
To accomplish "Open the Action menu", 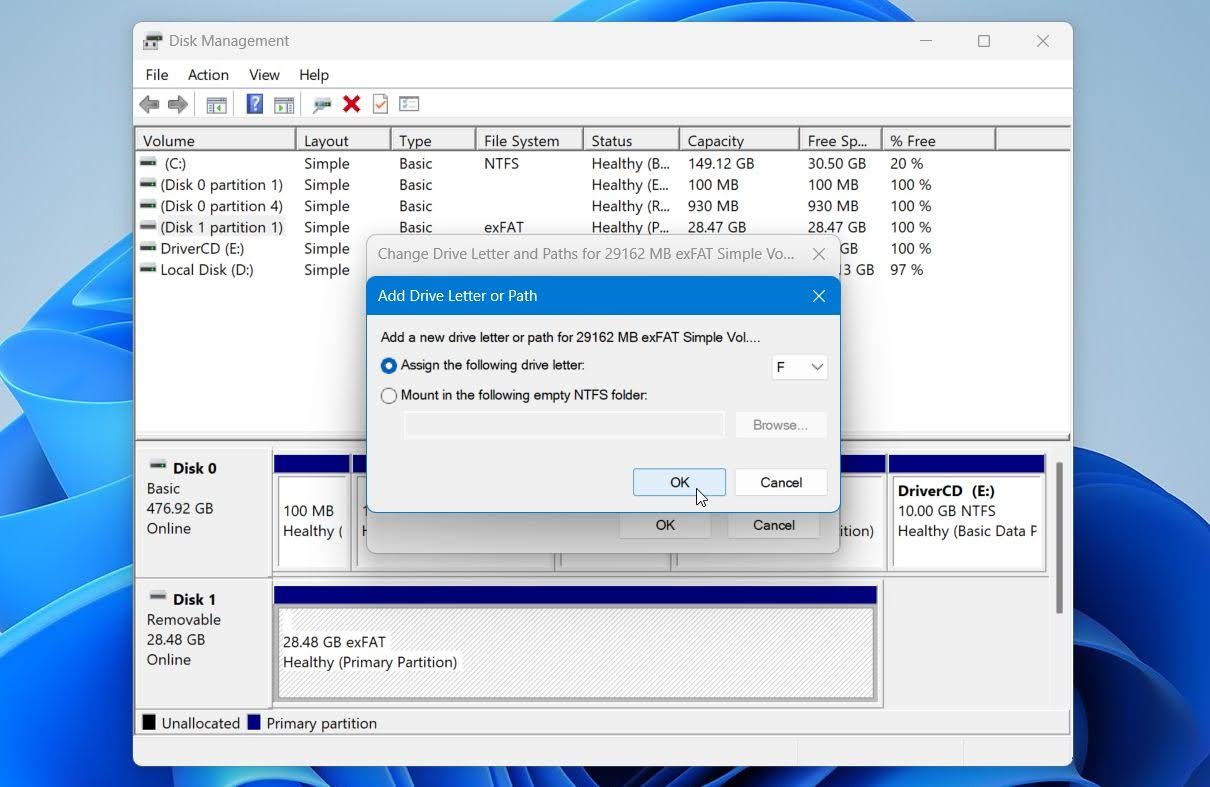I will [208, 75].
